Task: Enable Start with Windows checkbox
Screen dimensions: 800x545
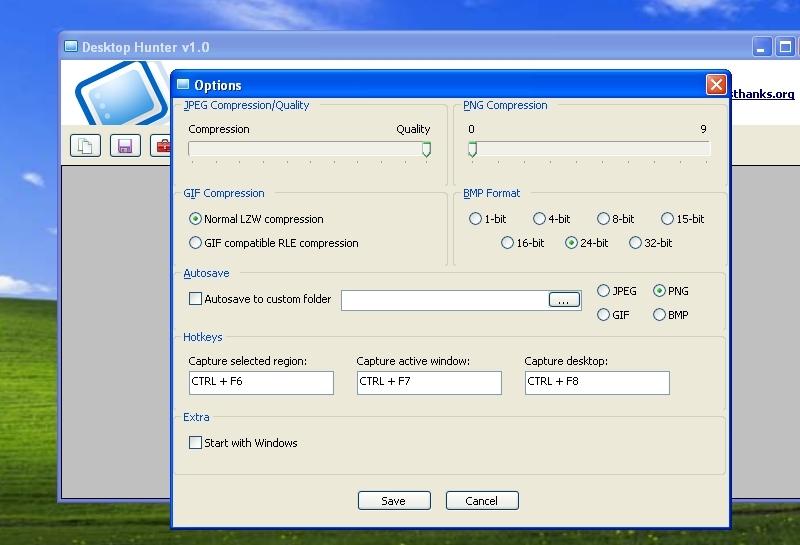Action: [x=196, y=443]
